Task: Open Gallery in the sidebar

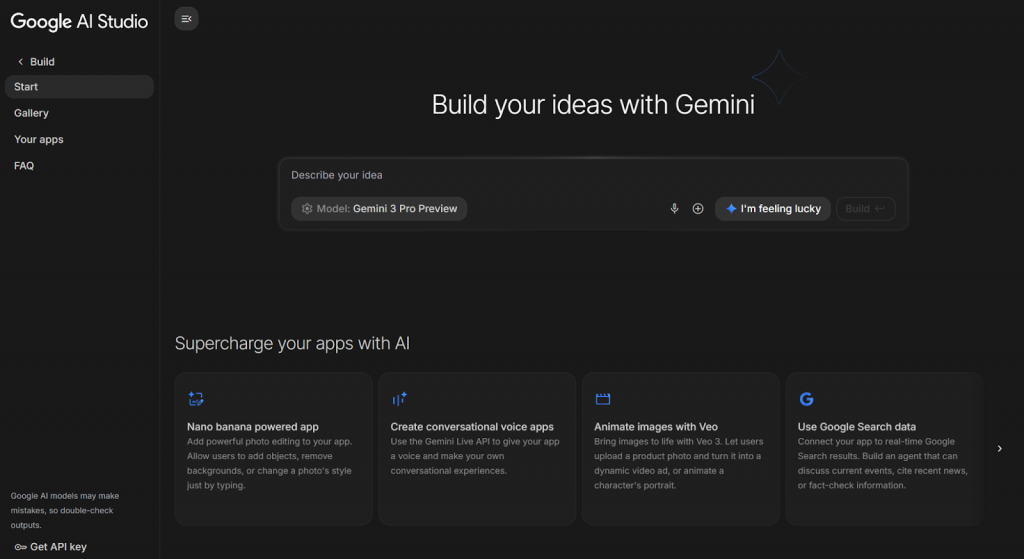Action: [x=32, y=113]
